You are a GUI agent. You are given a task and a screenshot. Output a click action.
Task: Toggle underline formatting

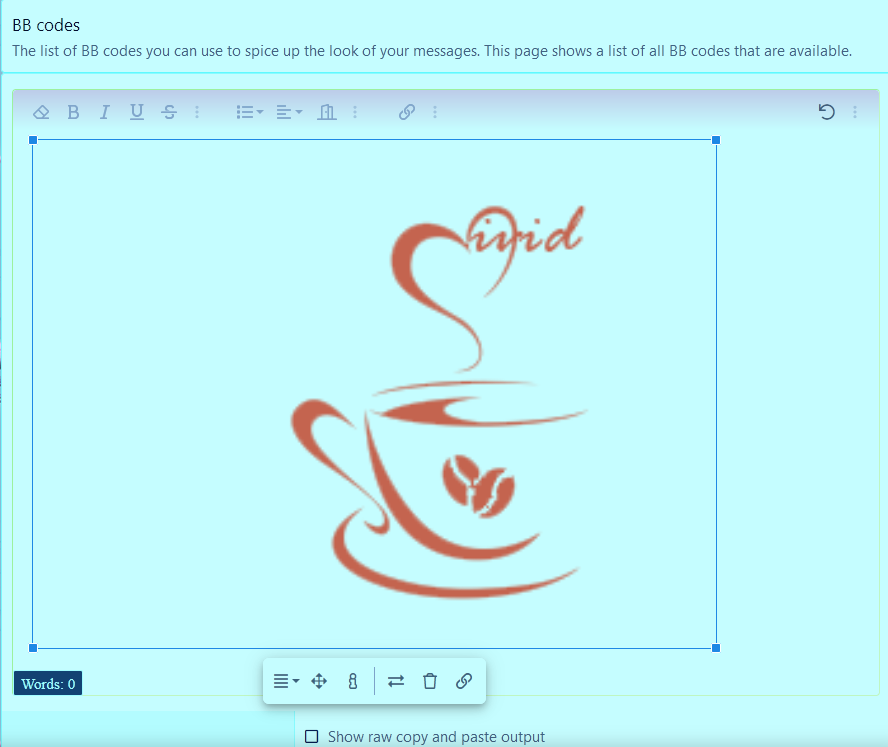(136, 112)
